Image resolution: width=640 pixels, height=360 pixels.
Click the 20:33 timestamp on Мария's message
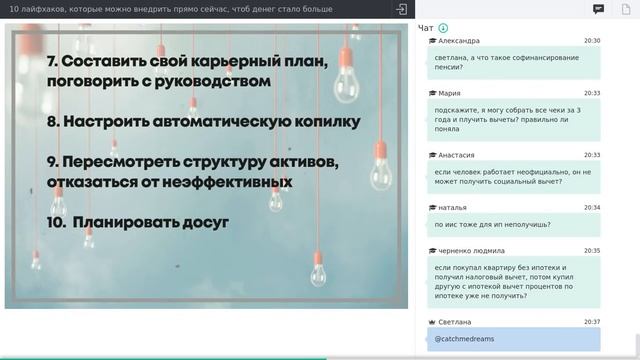pyautogui.click(x=592, y=93)
